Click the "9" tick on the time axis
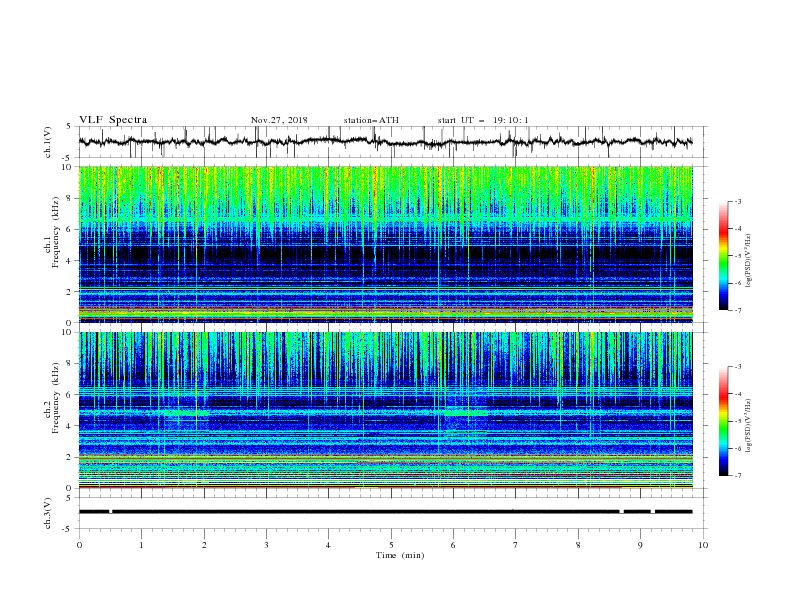 point(640,545)
